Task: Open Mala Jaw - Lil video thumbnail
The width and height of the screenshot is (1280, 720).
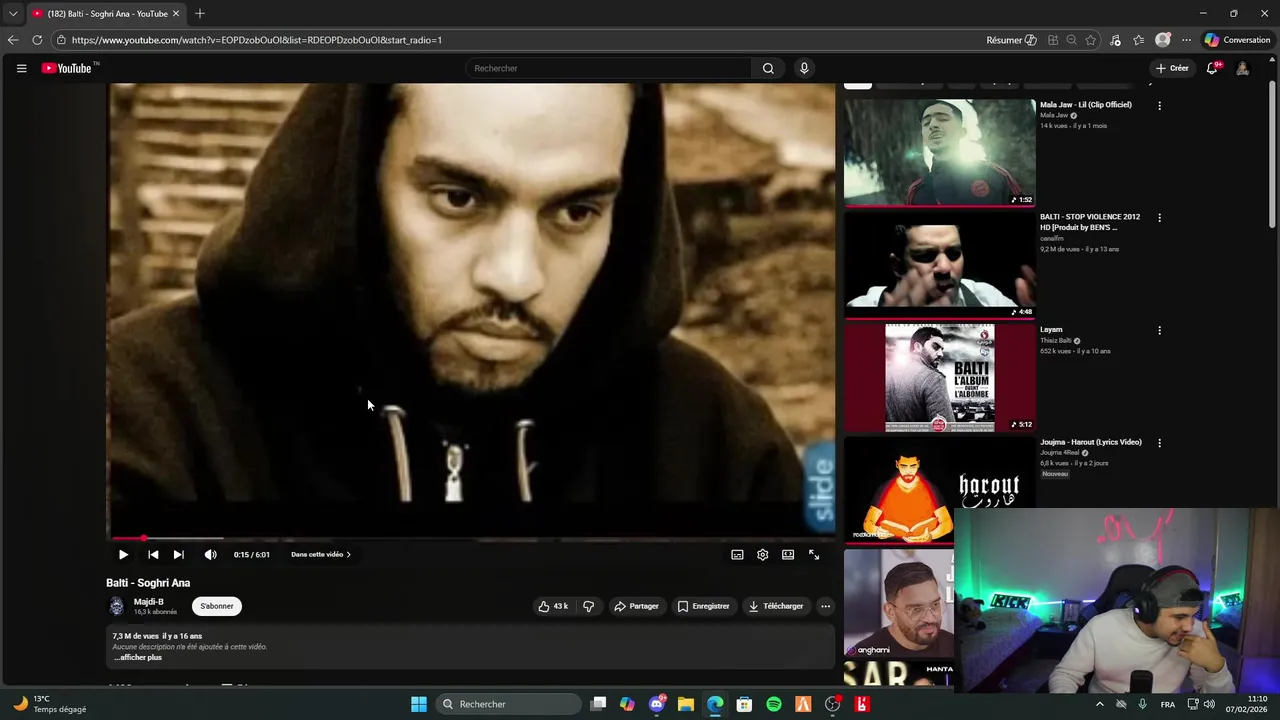Action: coord(940,152)
